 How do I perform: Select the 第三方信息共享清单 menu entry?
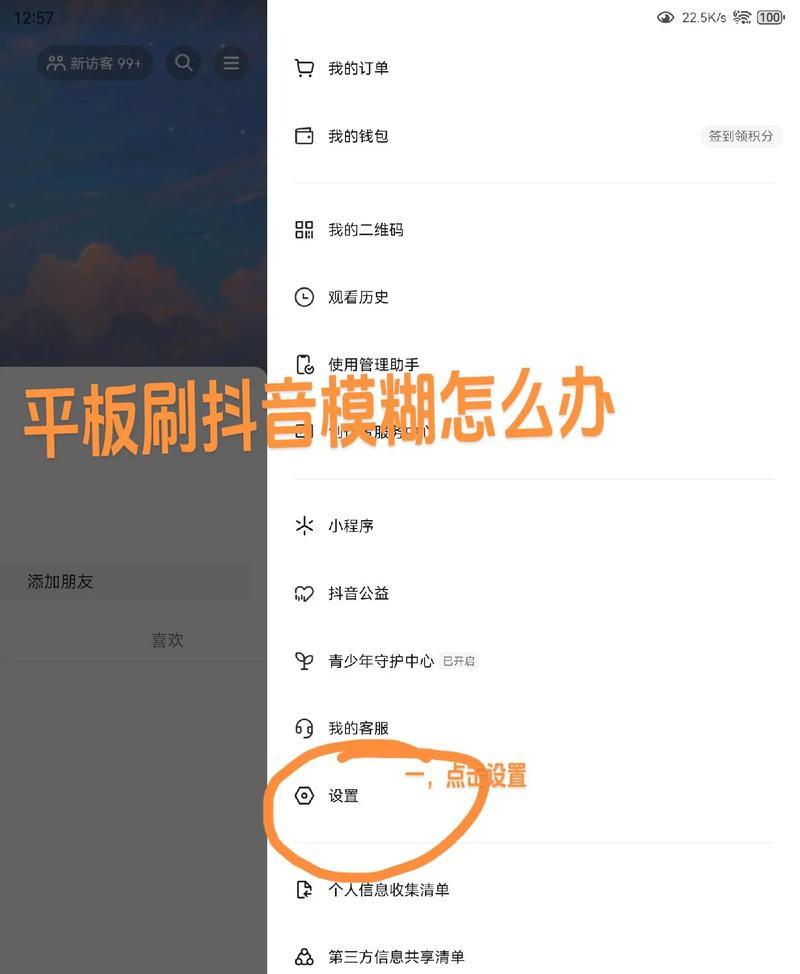coord(533,957)
